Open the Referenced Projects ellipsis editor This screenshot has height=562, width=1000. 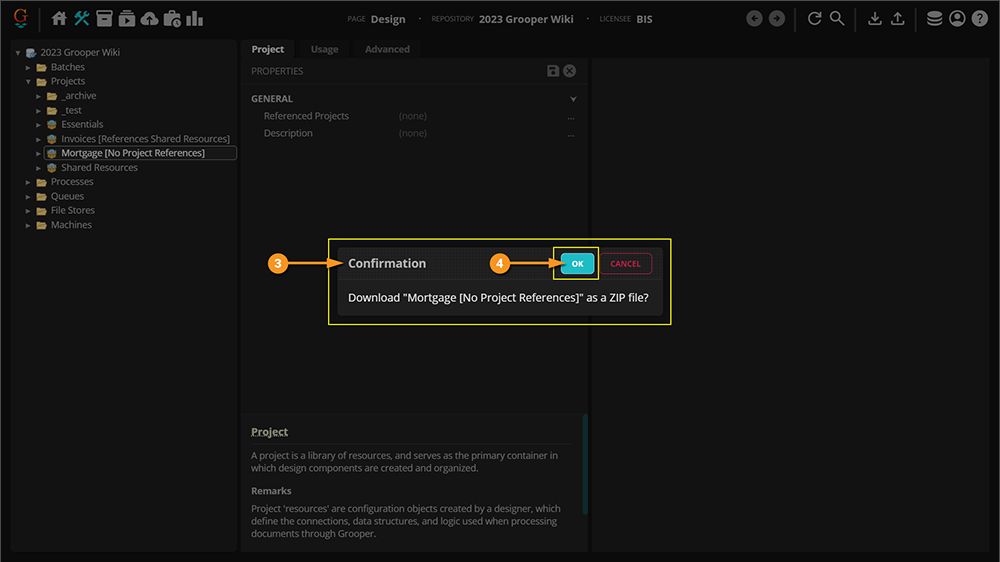(x=571, y=117)
